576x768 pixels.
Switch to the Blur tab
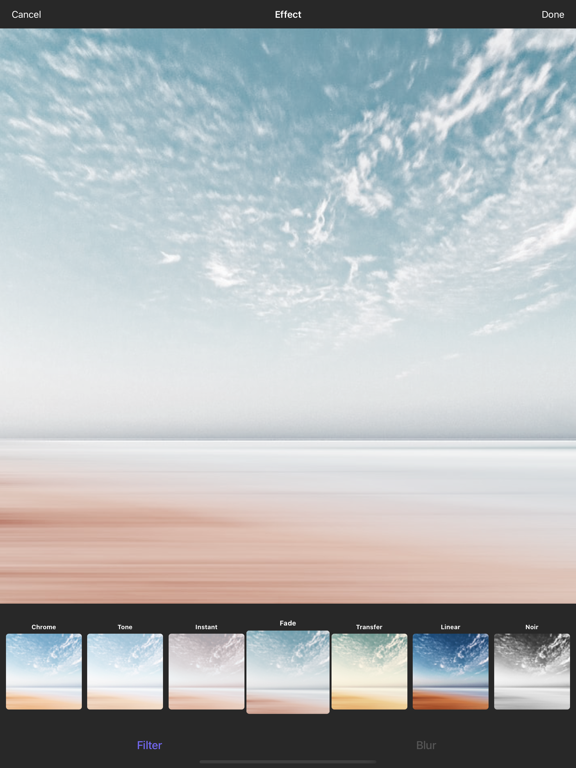pos(426,745)
